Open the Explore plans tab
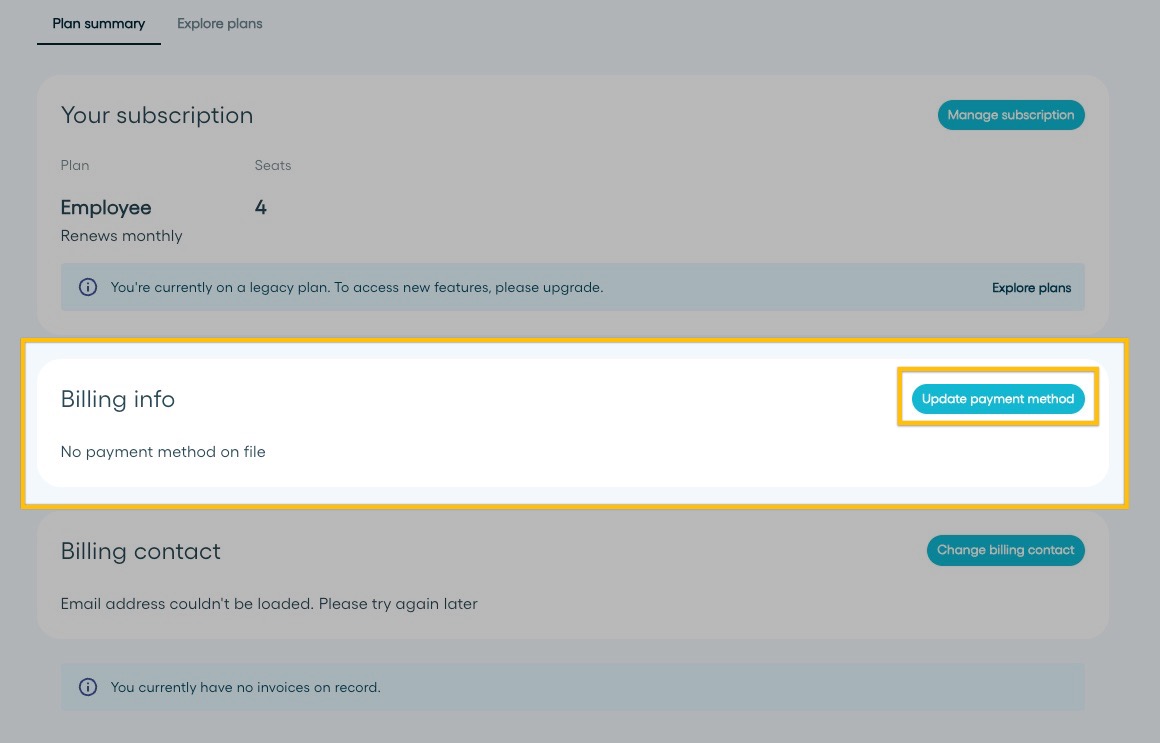Image resolution: width=1160 pixels, height=743 pixels. pyautogui.click(x=220, y=24)
